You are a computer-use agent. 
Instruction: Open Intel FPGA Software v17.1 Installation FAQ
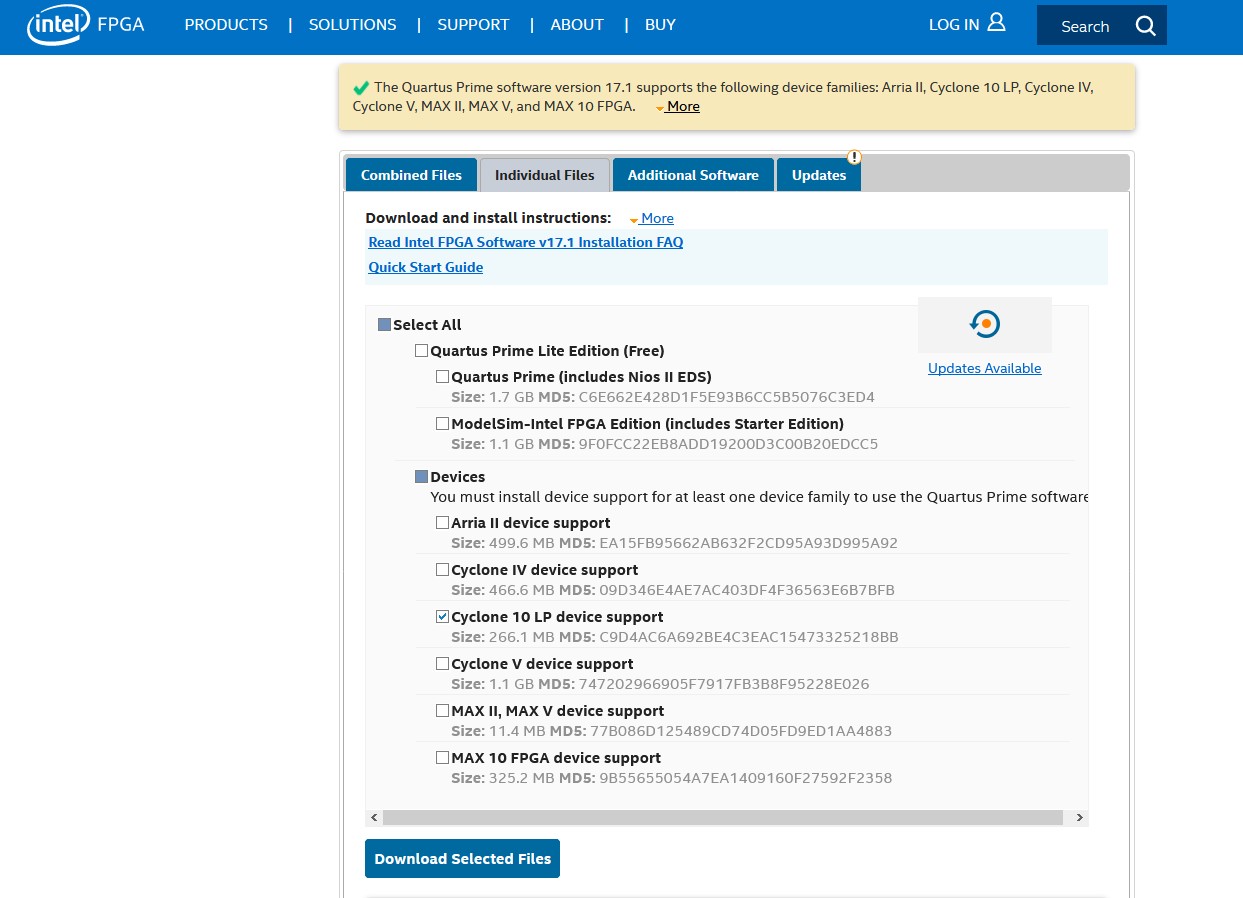point(526,243)
